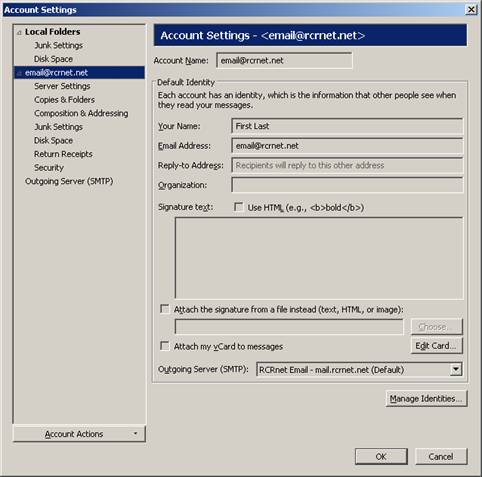Select Server Settings in the sidebar

pyautogui.click(x=62, y=86)
